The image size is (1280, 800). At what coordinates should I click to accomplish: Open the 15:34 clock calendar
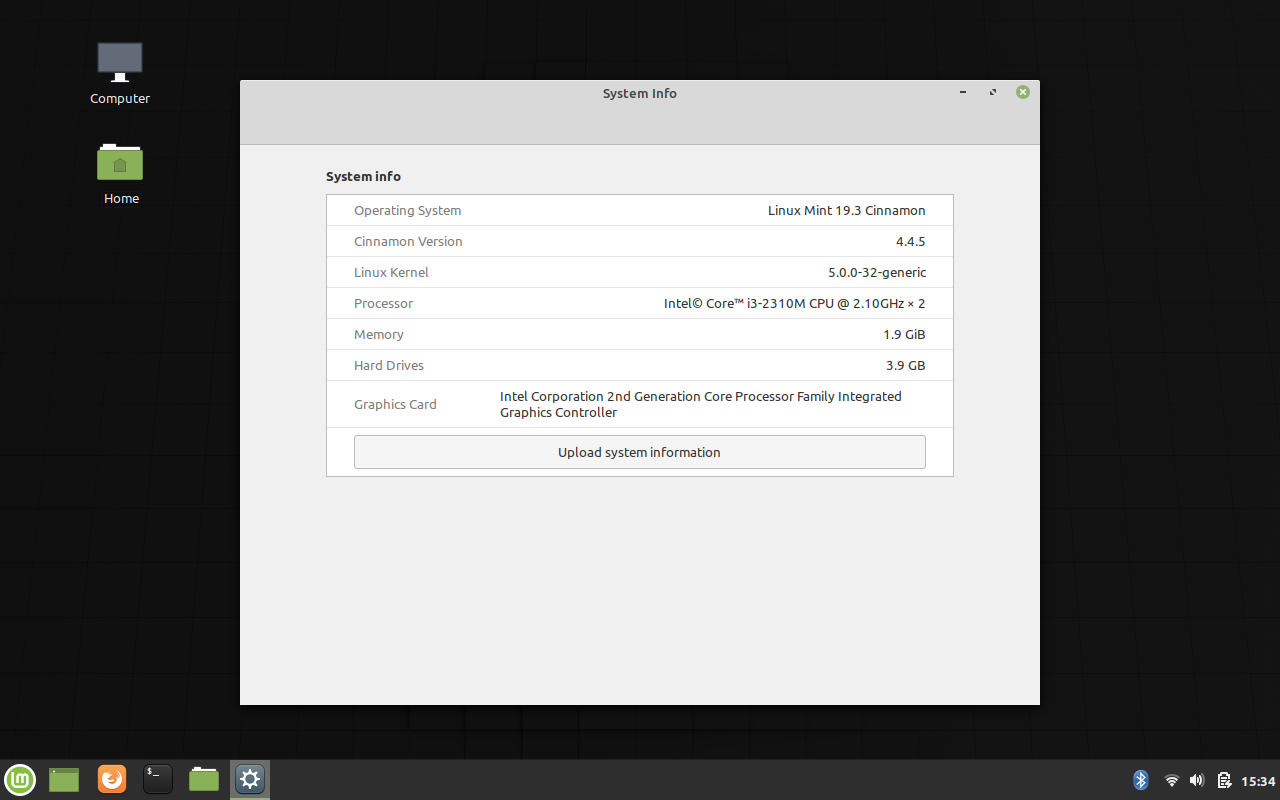coord(1258,781)
